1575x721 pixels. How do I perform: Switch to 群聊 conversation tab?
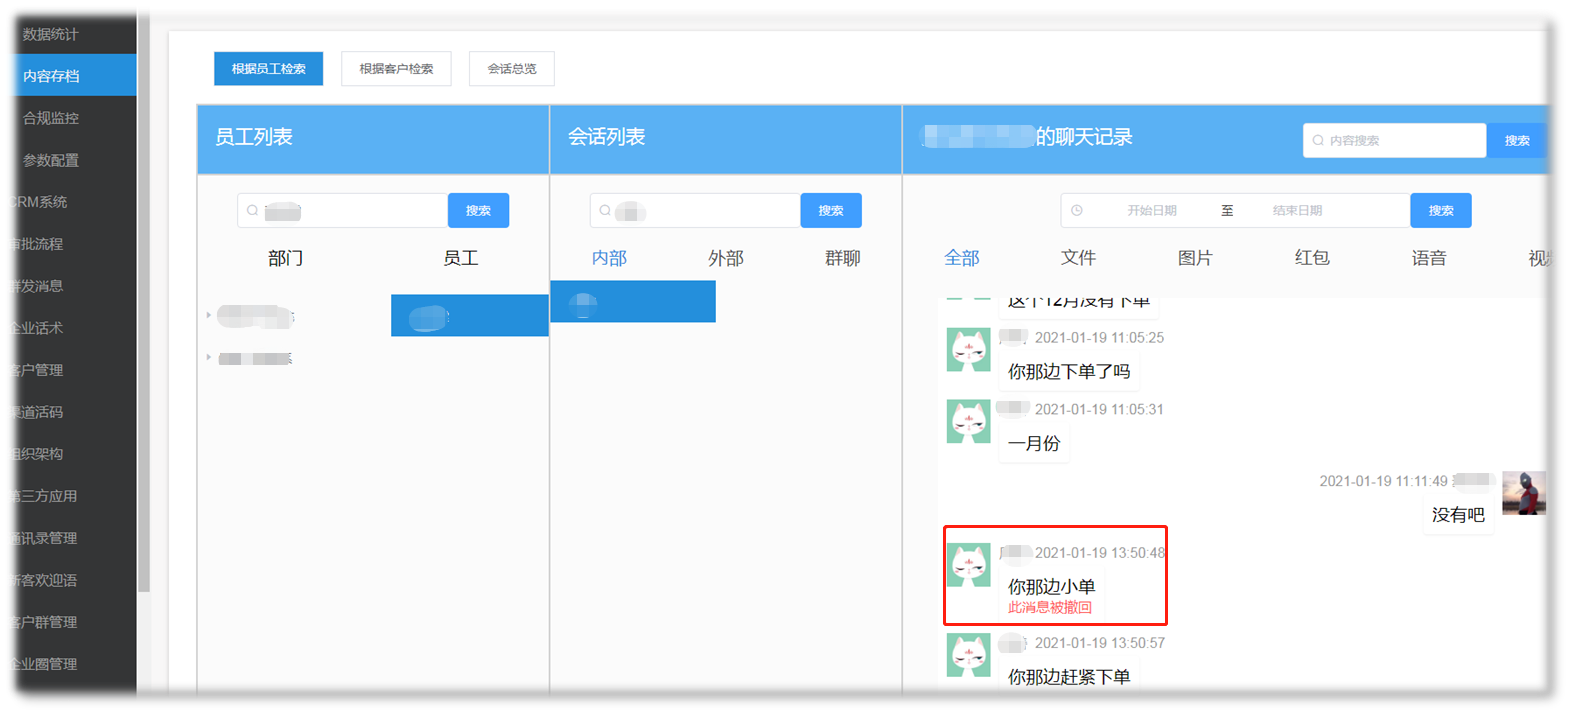843,258
